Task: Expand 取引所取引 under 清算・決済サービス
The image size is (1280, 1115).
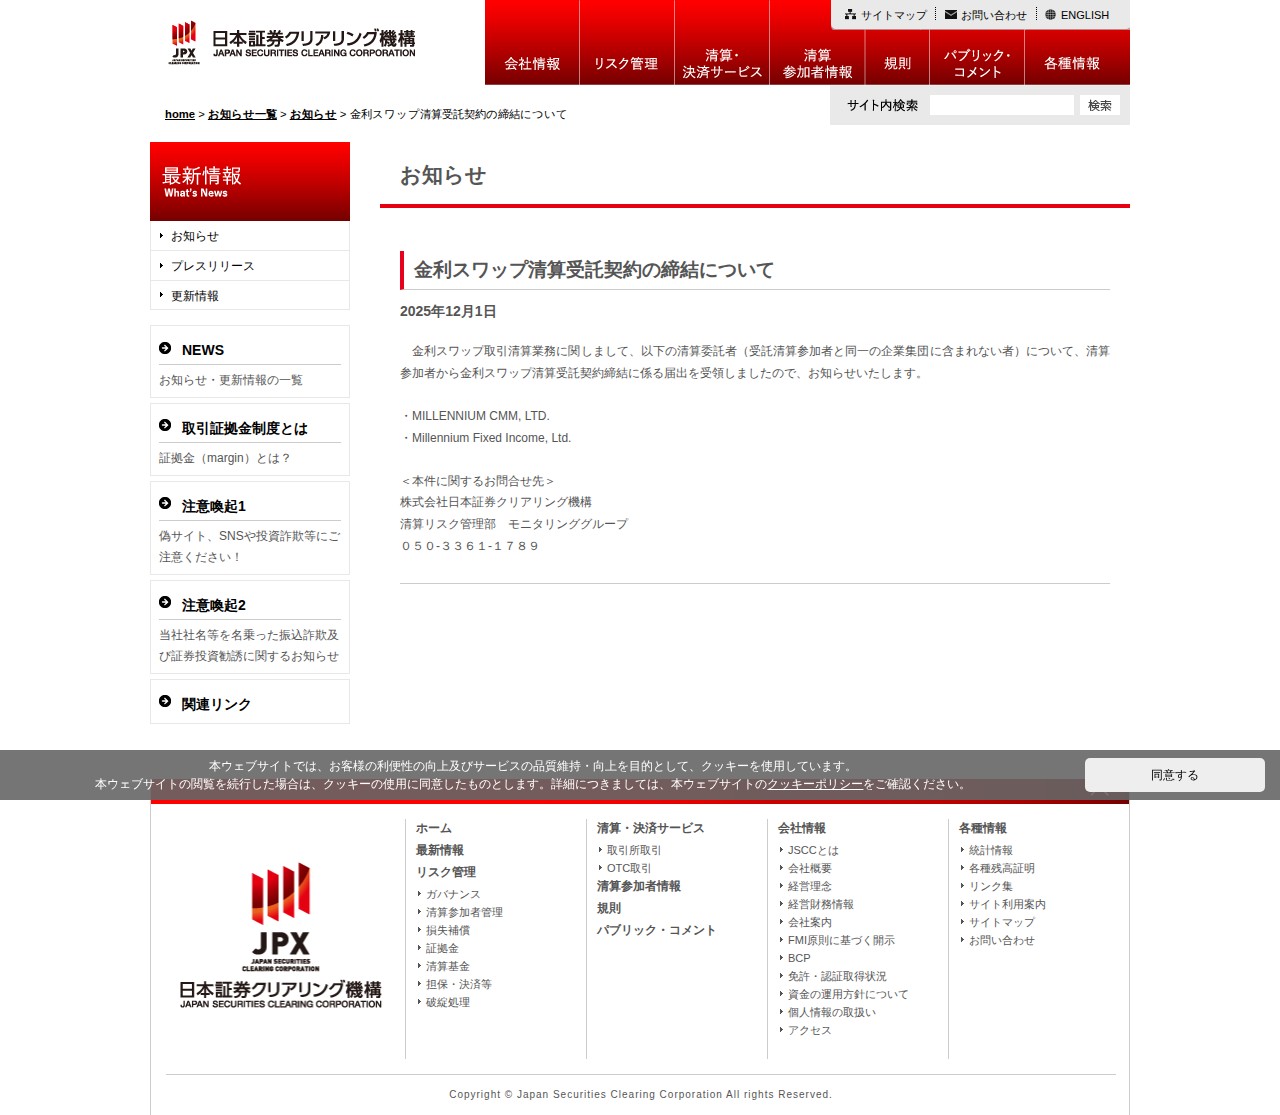Action: click(633, 850)
